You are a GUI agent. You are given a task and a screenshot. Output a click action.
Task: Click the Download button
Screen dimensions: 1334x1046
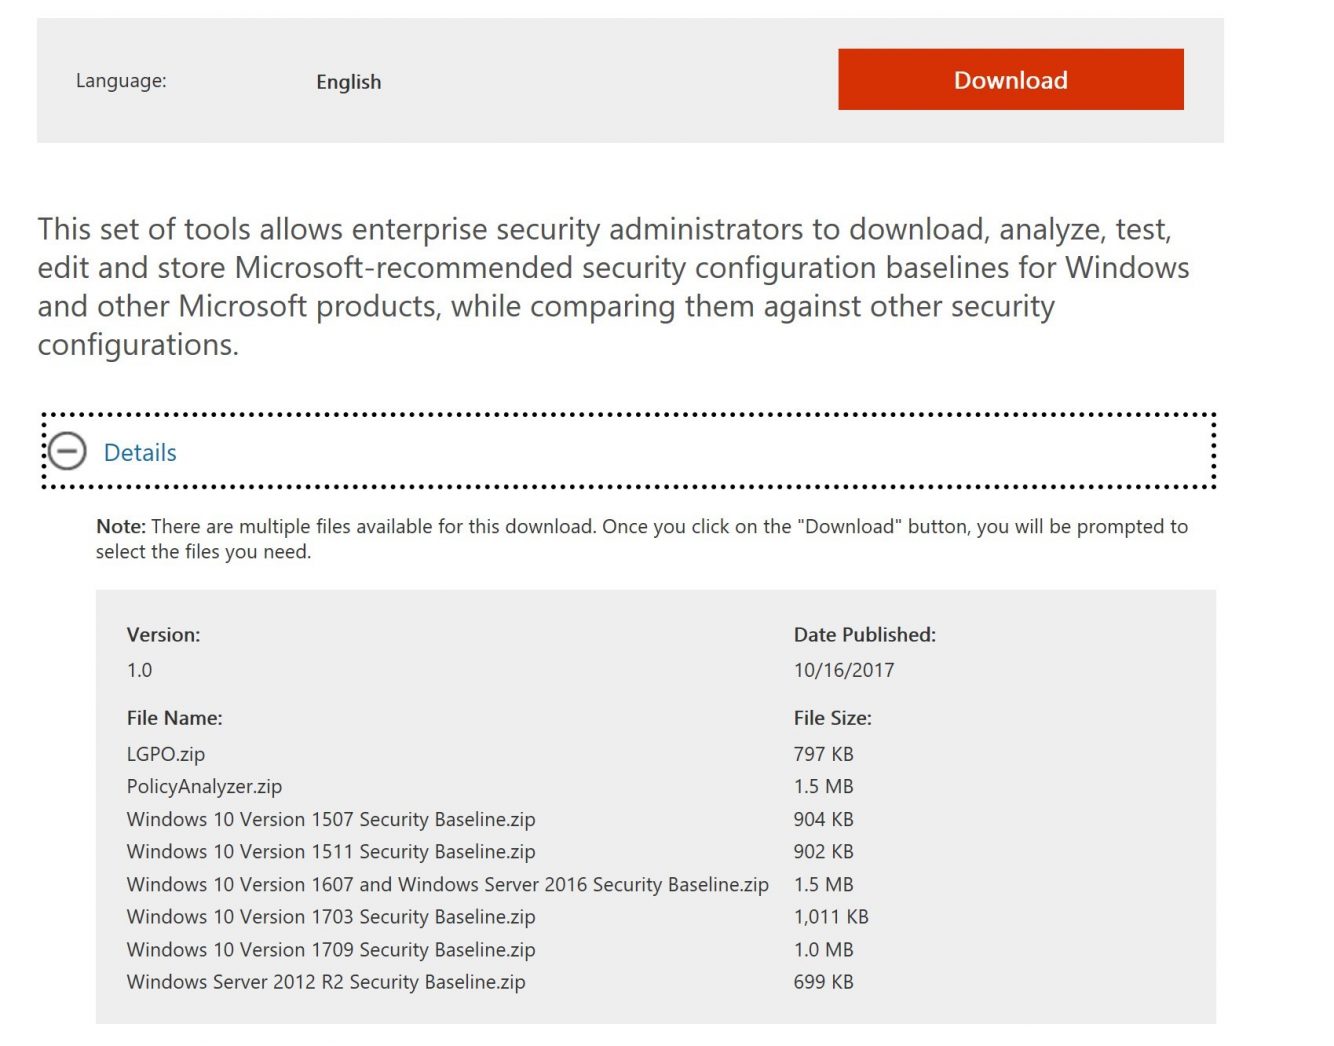tap(1009, 80)
